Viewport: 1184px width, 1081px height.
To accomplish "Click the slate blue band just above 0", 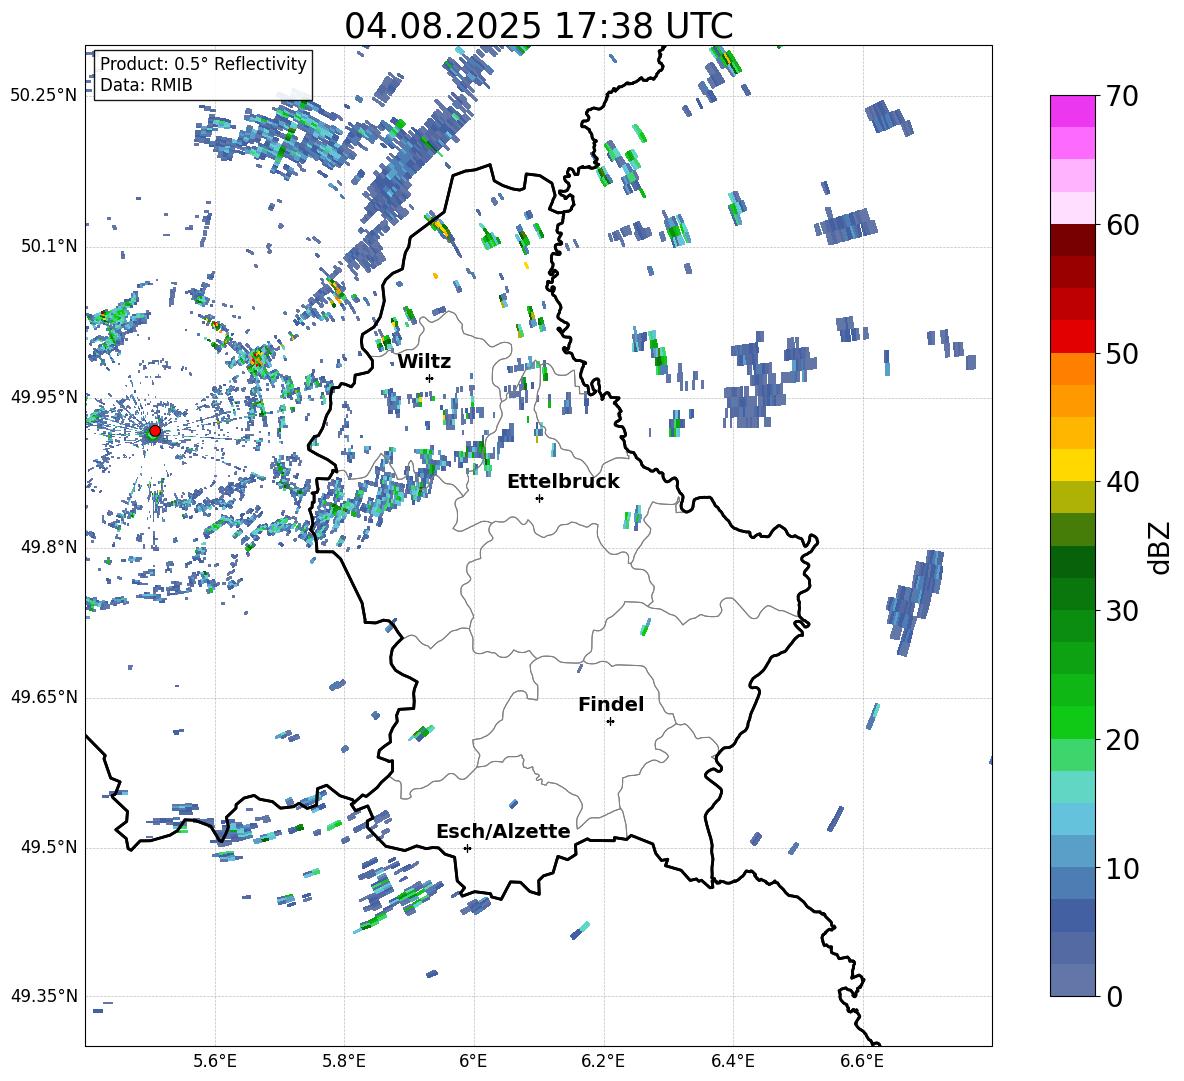I will click(1073, 980).
